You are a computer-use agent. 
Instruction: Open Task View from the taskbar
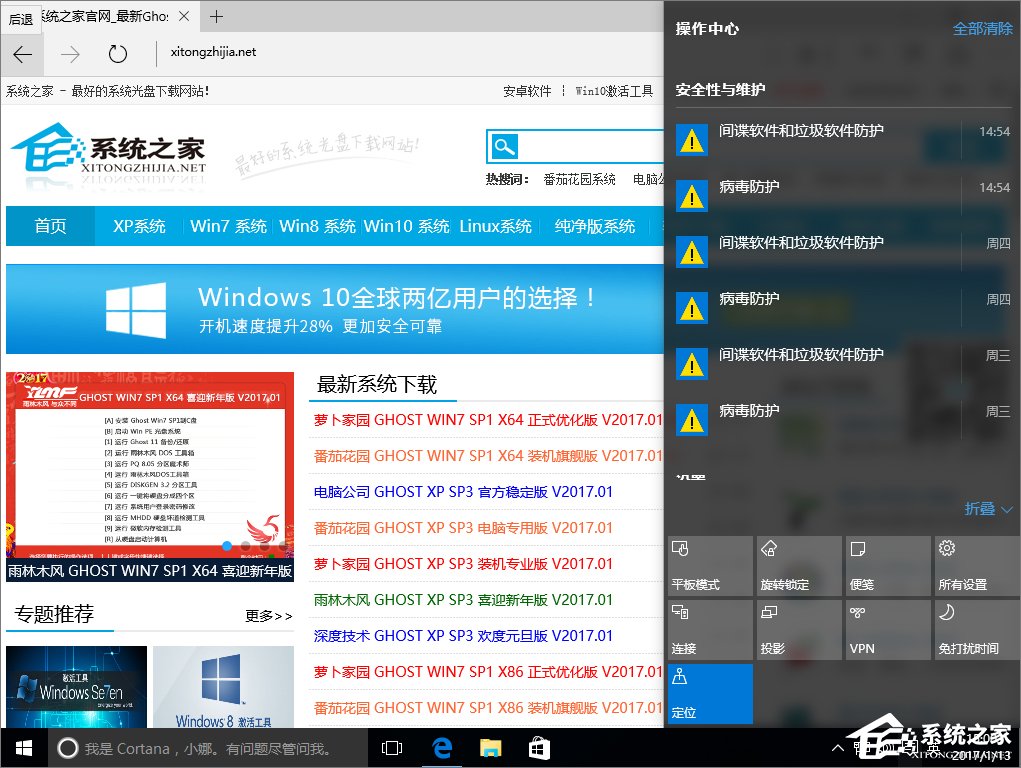click(x=391, y=747)
